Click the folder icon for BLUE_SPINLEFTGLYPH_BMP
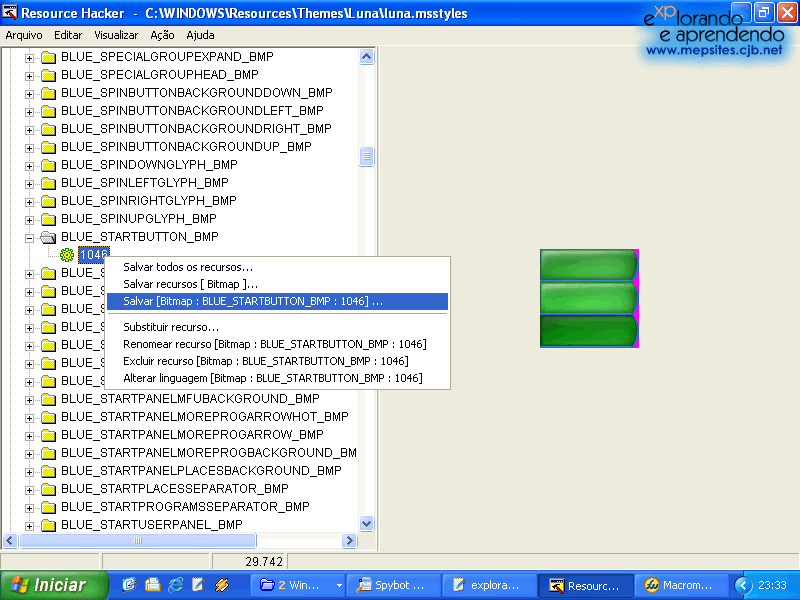This screenshot has height=600, width=800. [x=48, y=184]
